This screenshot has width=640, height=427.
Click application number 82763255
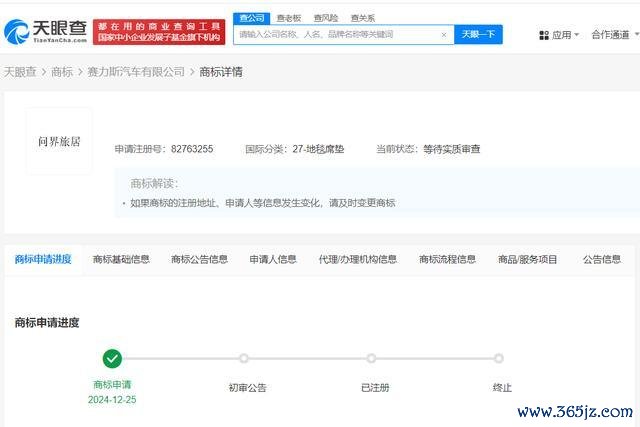192,149
